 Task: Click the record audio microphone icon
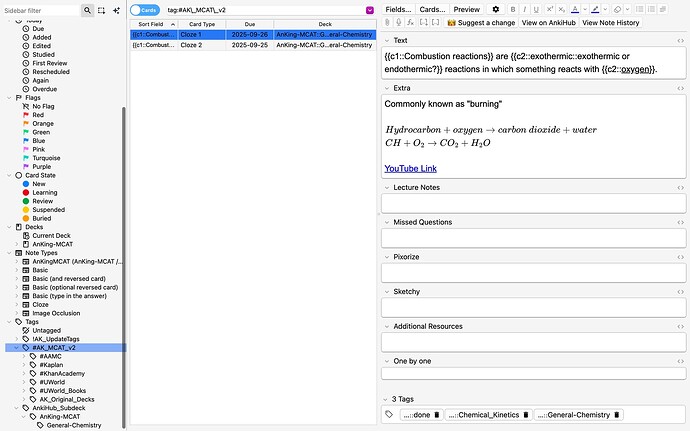(399, 22)
